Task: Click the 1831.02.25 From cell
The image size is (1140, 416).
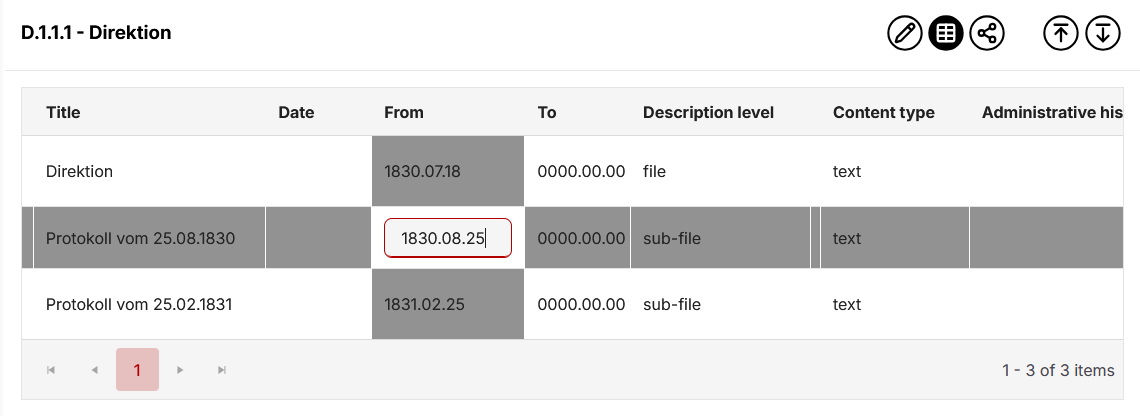Action: (424, 304)
